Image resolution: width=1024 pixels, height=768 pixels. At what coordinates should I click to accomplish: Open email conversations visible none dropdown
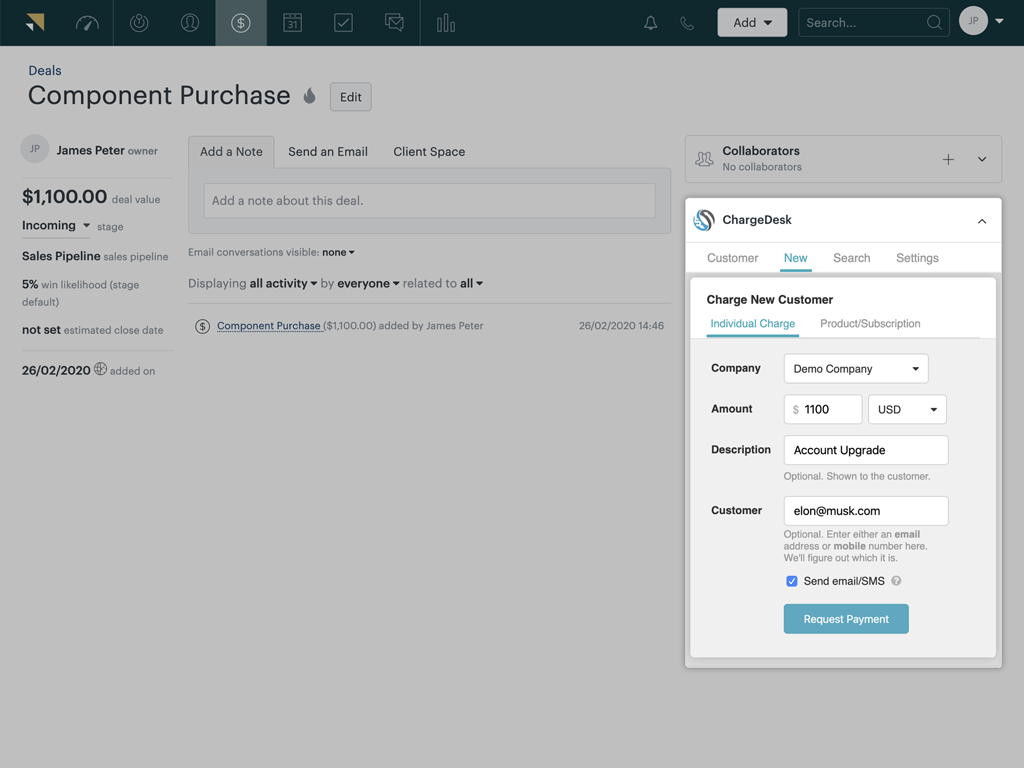338,252
